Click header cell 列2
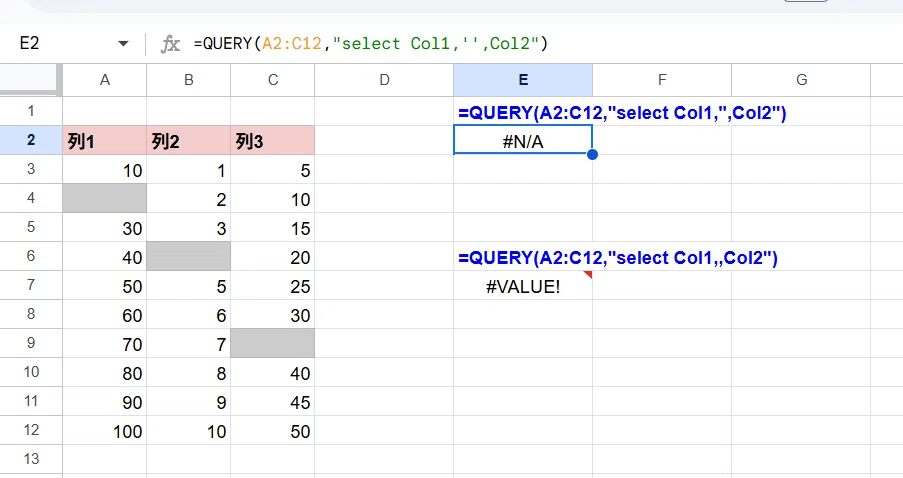903x478 pixels. [189, 141]
